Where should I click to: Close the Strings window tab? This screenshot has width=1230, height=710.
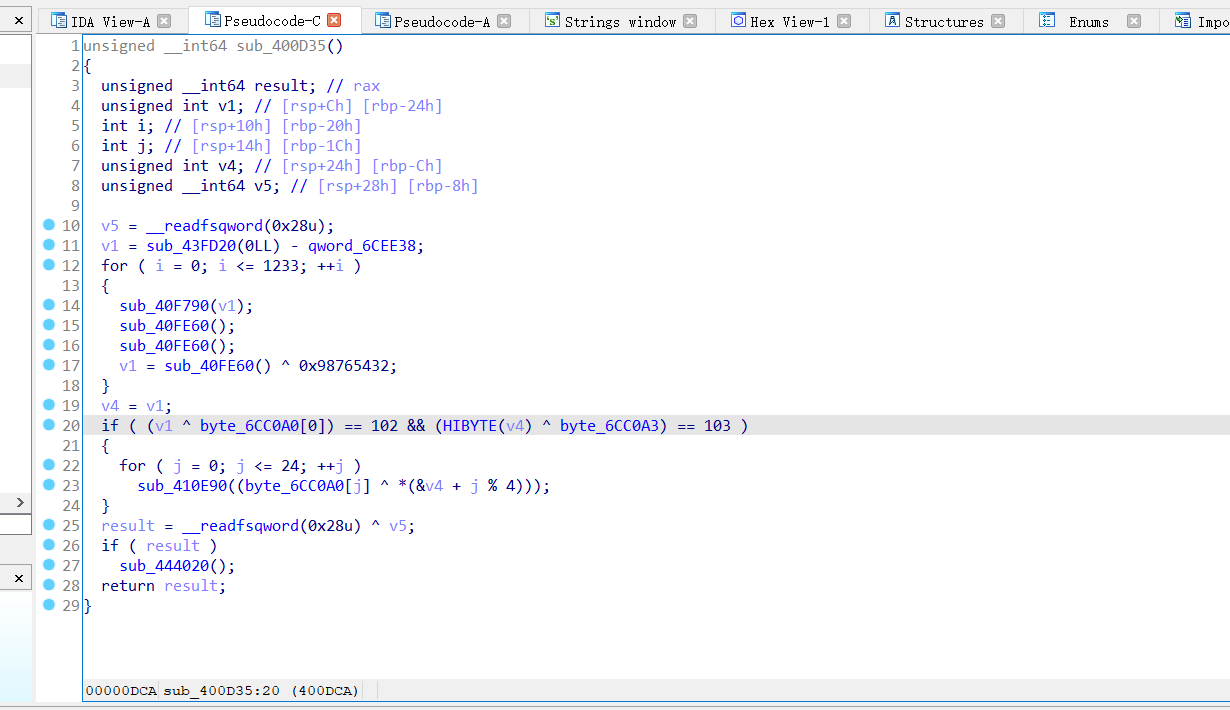click(690, 21)
